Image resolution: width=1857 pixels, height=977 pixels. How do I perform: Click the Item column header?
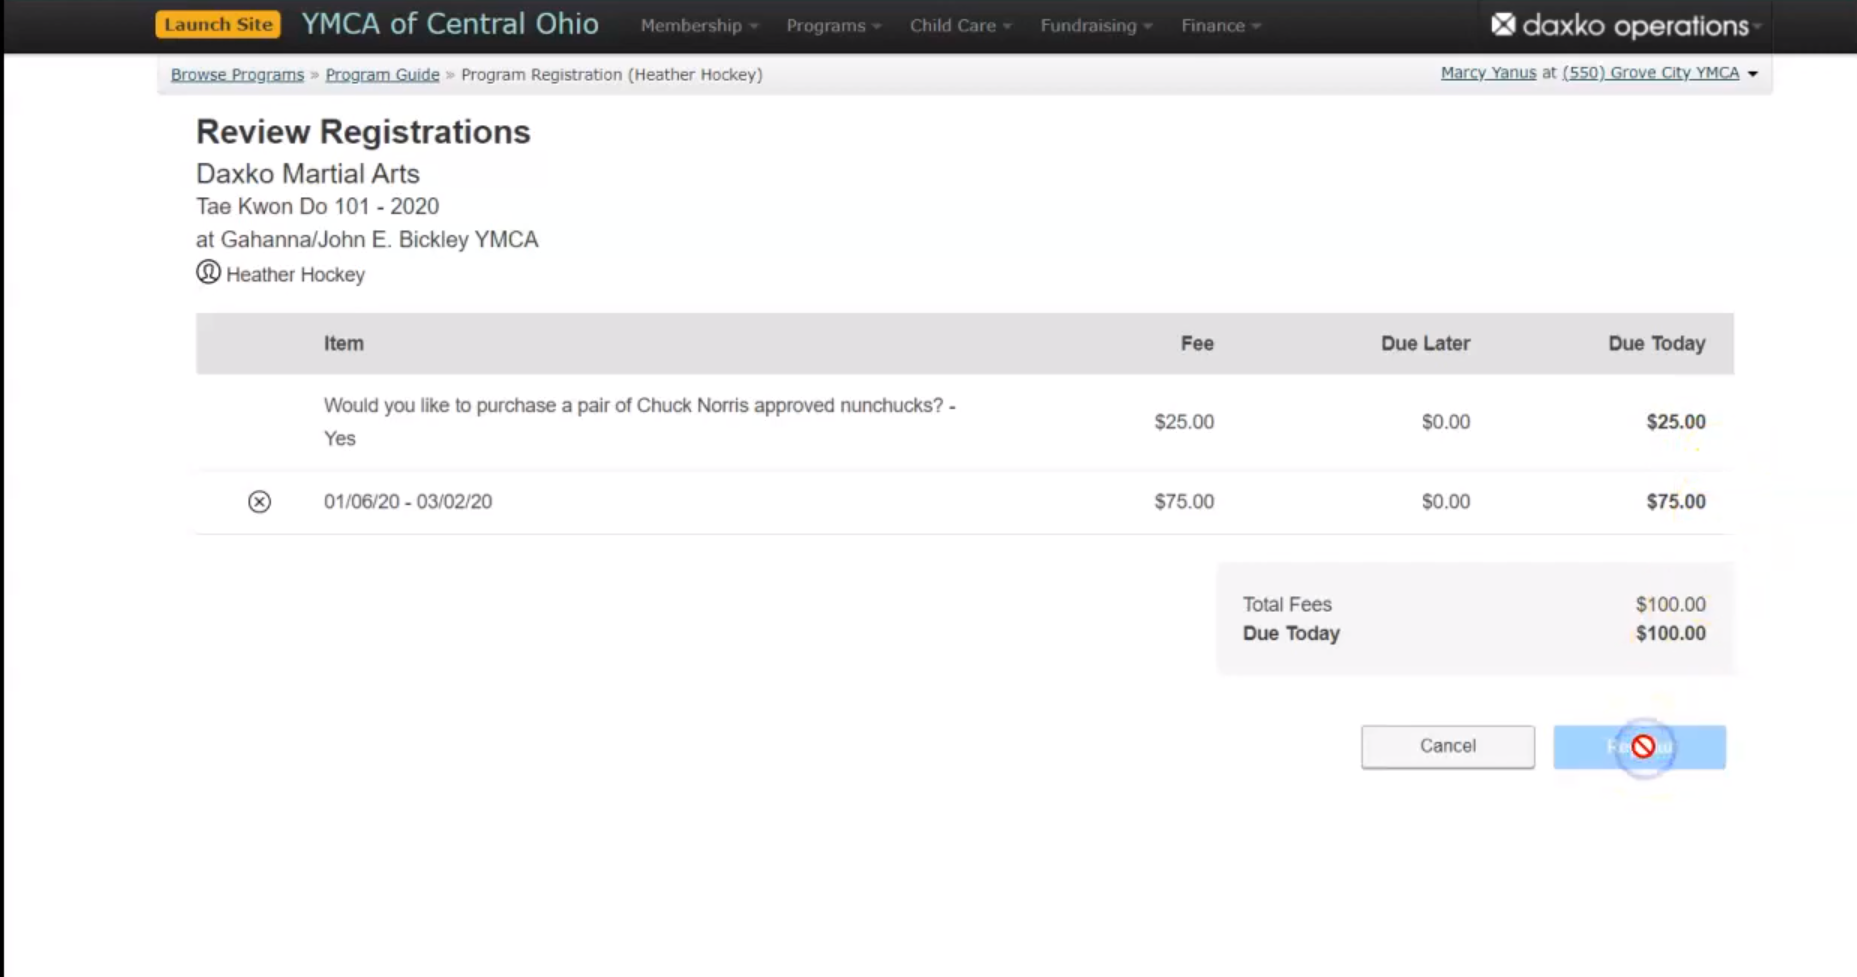(x=343, y=343)
